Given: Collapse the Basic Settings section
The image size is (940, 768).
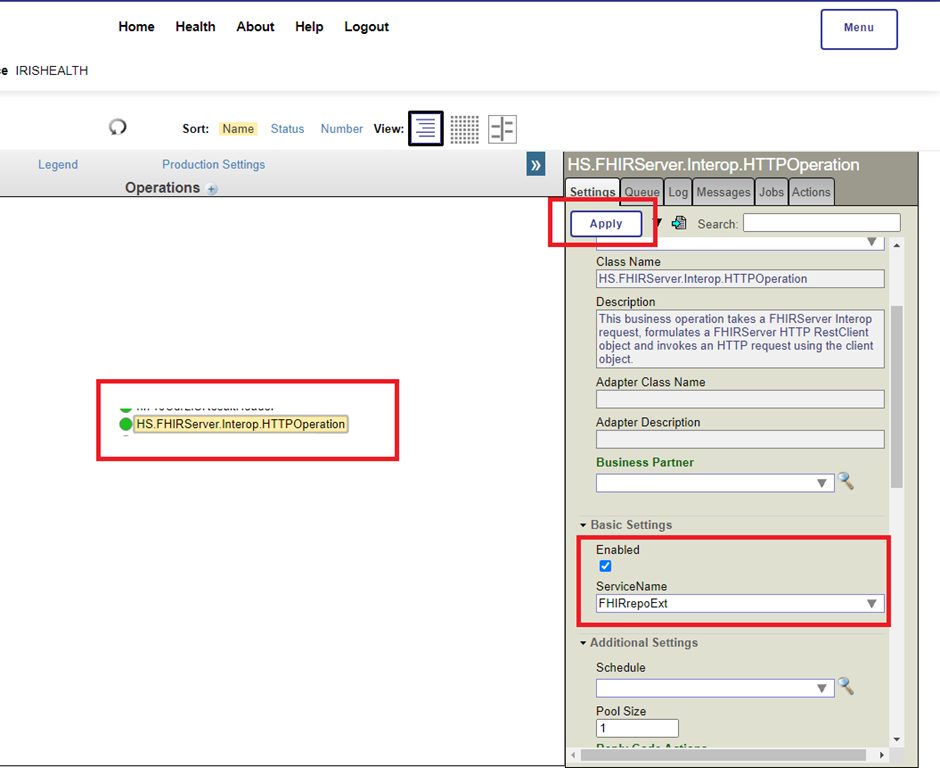Looking at the screenshot, I should click(x=584, y=525).
